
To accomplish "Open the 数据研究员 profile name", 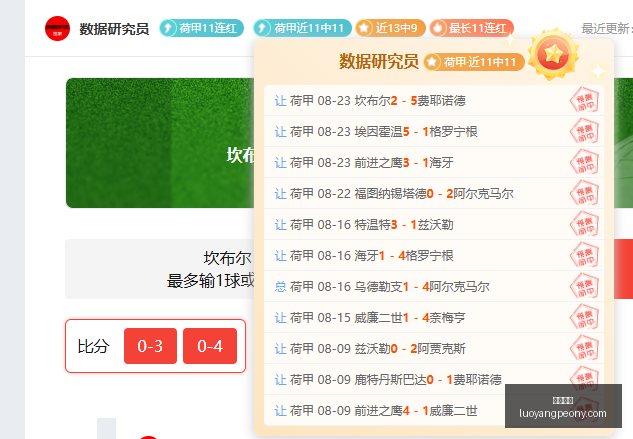I will (114, 29).
